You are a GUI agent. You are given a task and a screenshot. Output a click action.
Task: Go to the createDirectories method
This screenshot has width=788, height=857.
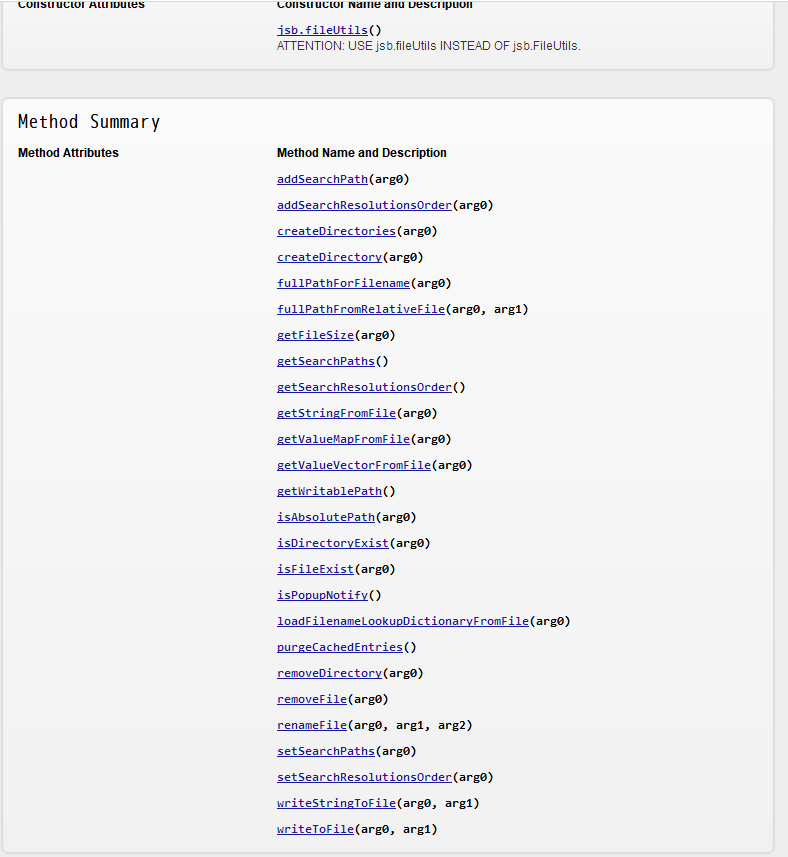click(x=329, y=231)
